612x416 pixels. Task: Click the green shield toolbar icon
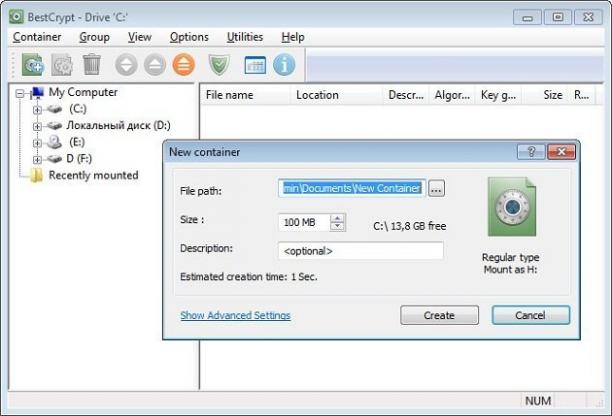[x=219, y=65]
